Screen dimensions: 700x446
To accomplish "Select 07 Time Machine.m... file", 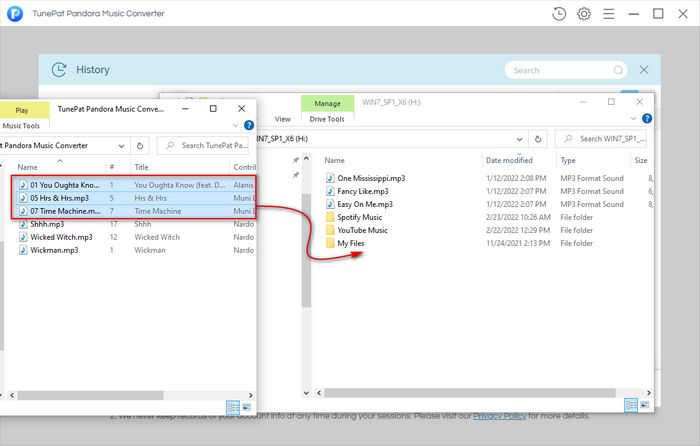I will coord(65,211).
